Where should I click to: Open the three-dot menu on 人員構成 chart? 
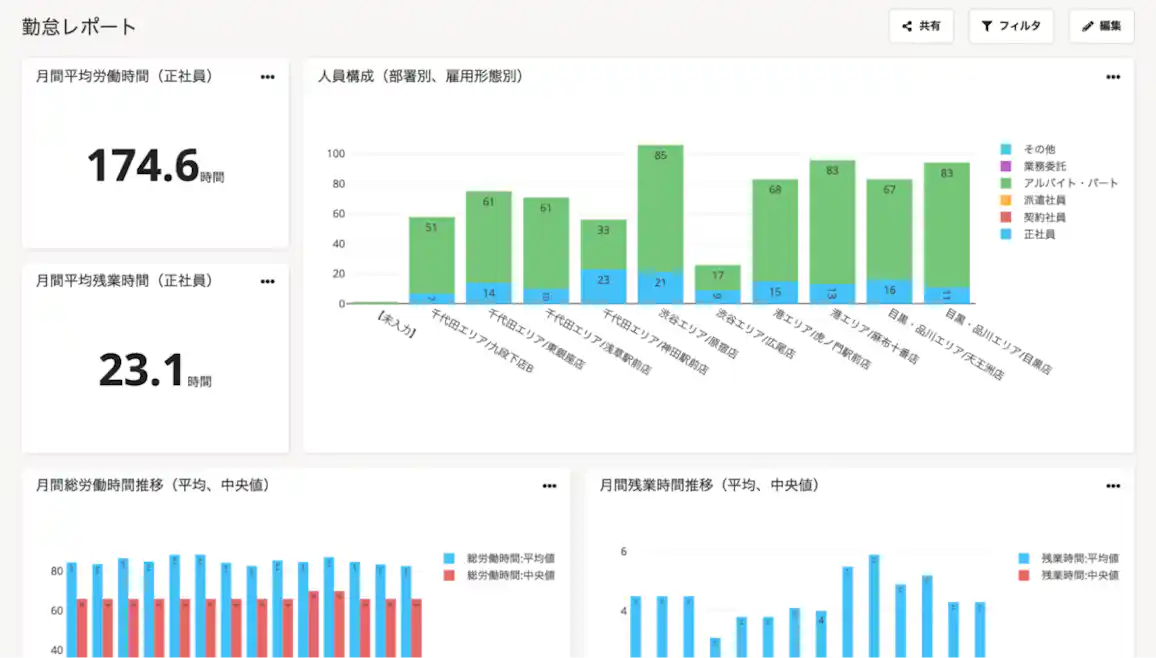tap(1113, 77)
